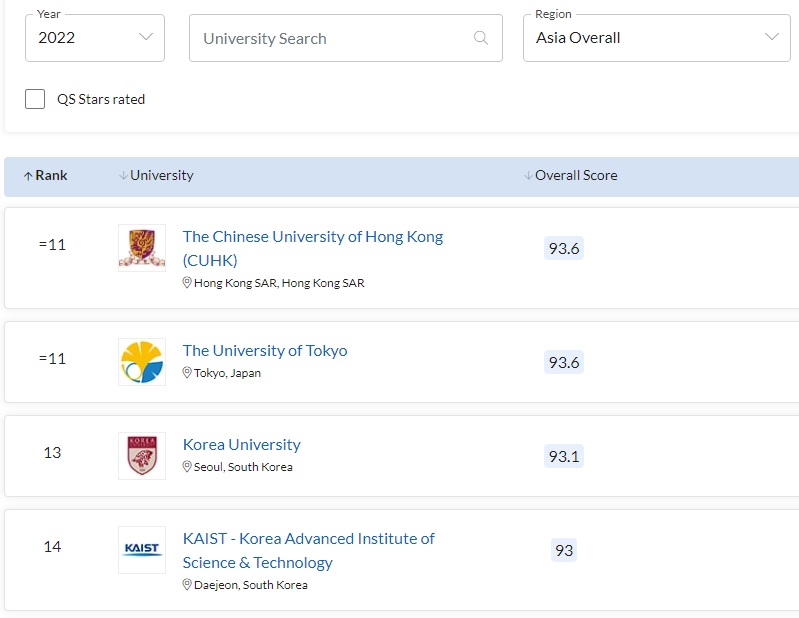The height and width of the screenshot is (618, 799).
Task: Open the Year dropdown showing 2022
Action: [x=95, y=38]
